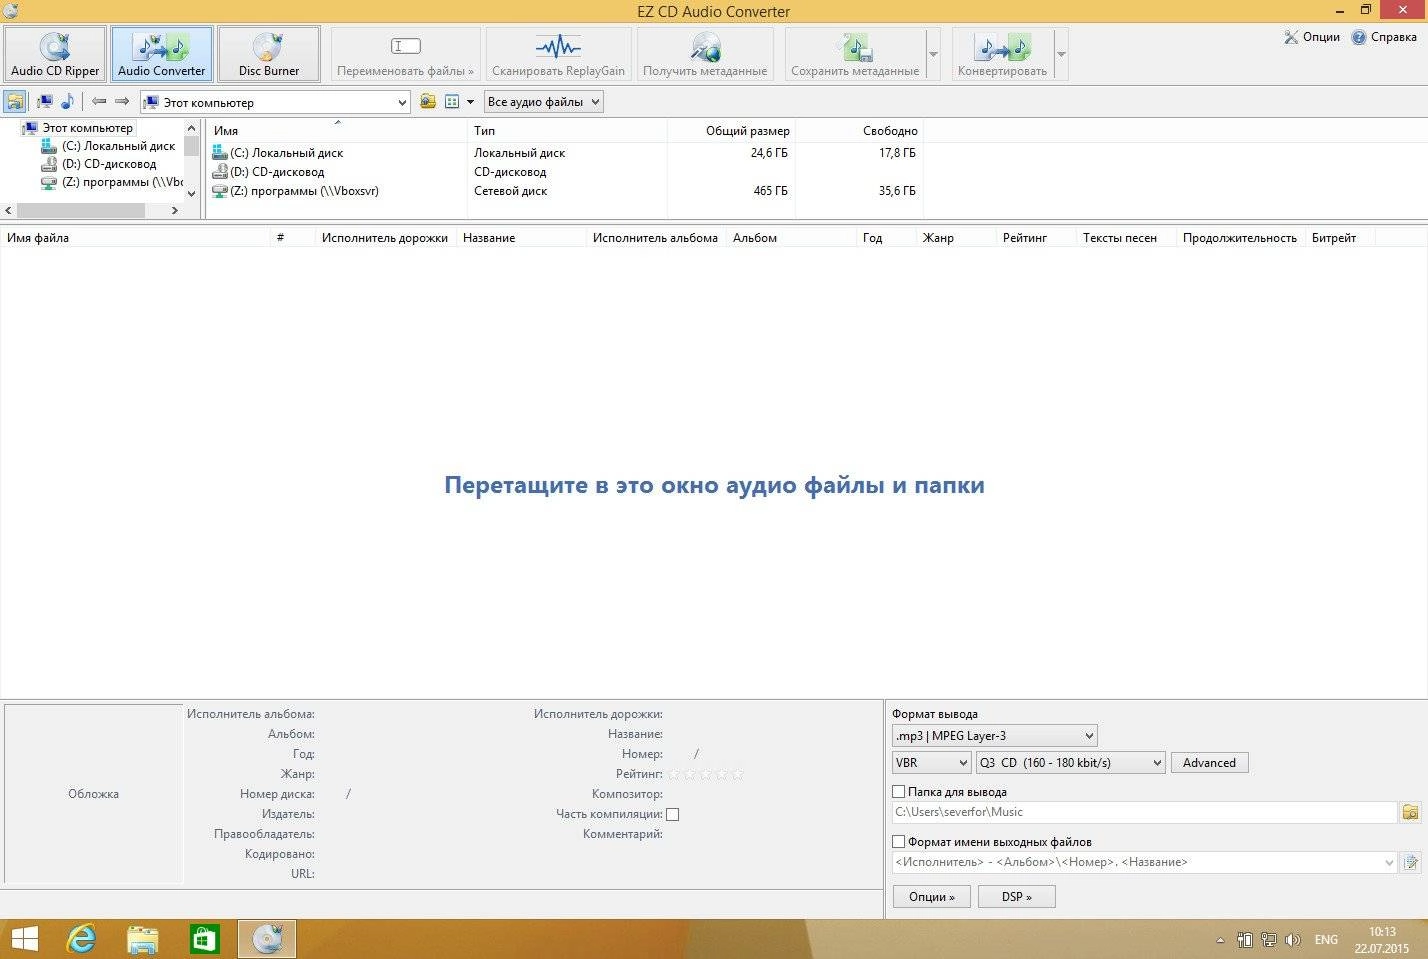Select (Z:) программы in the folder tree
1428x959 pixels.
click(122, 182)
